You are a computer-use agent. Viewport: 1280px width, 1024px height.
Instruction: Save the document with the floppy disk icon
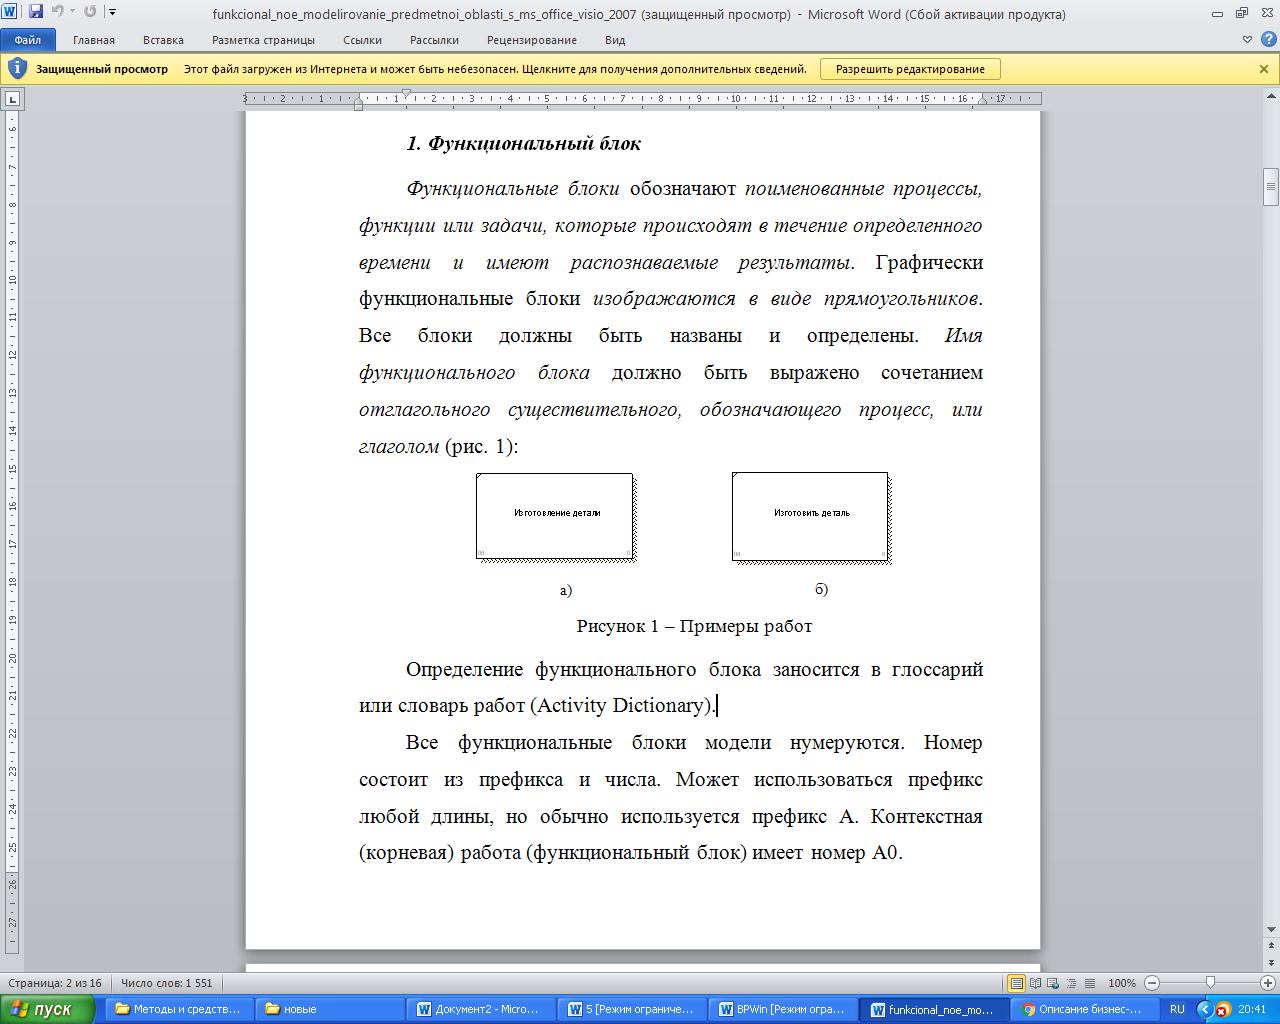36,12
